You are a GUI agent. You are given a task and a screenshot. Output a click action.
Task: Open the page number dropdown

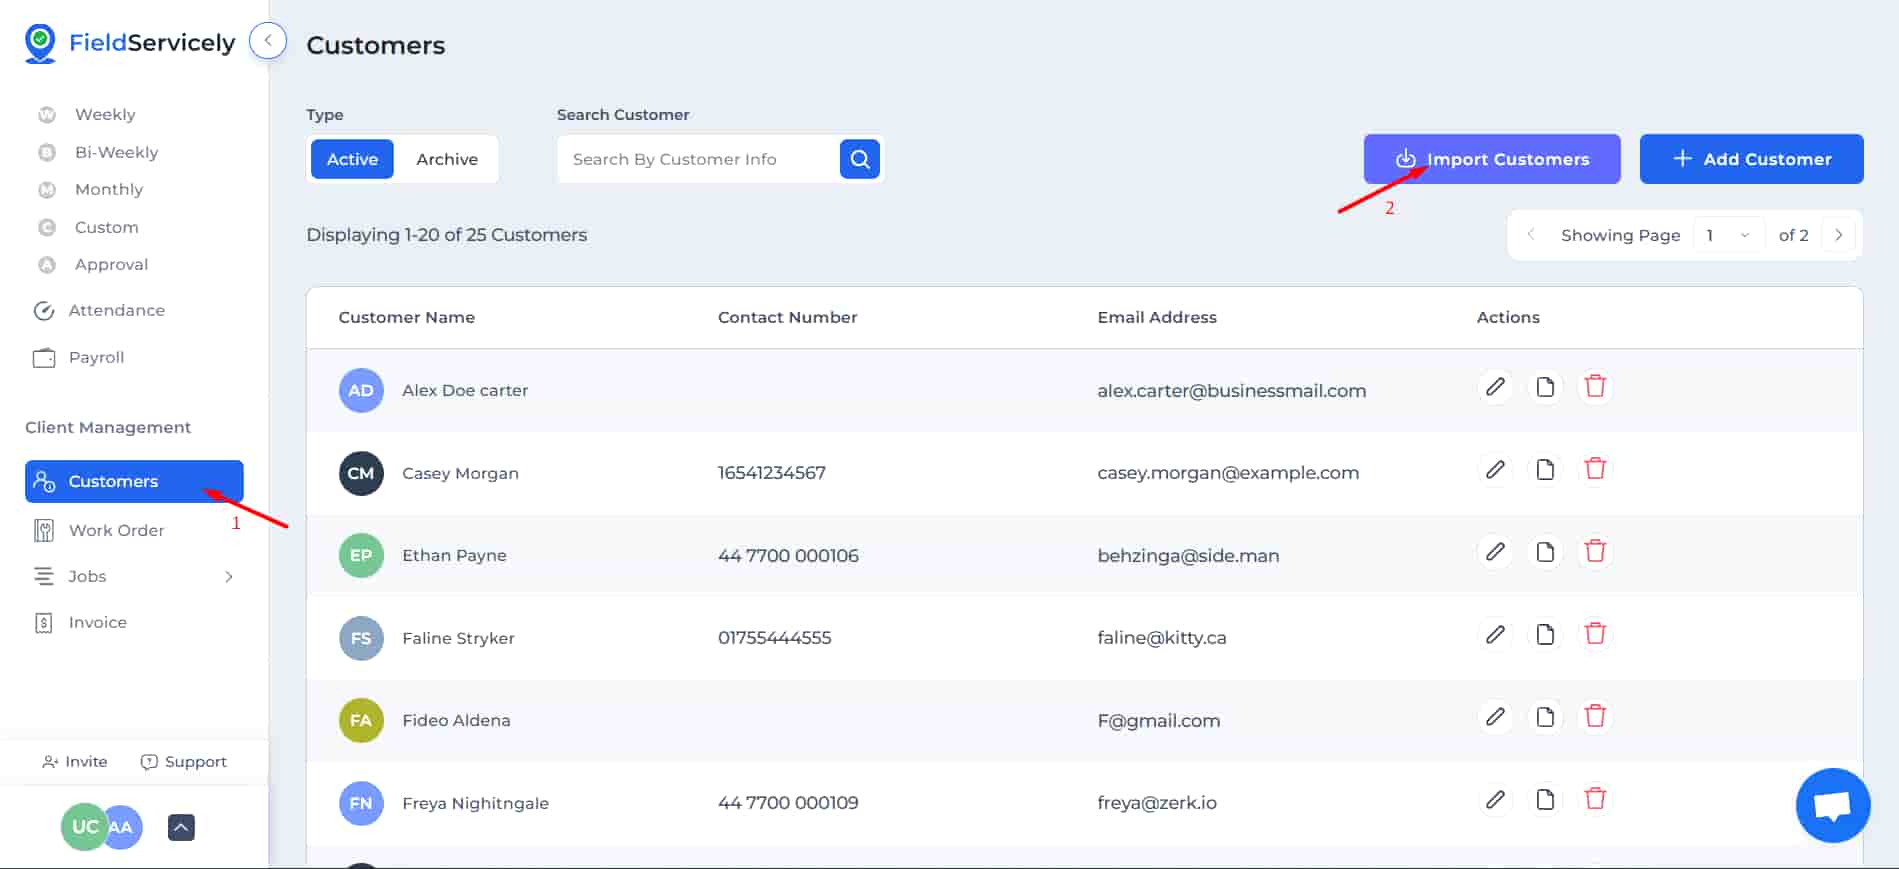(1728, 235)
